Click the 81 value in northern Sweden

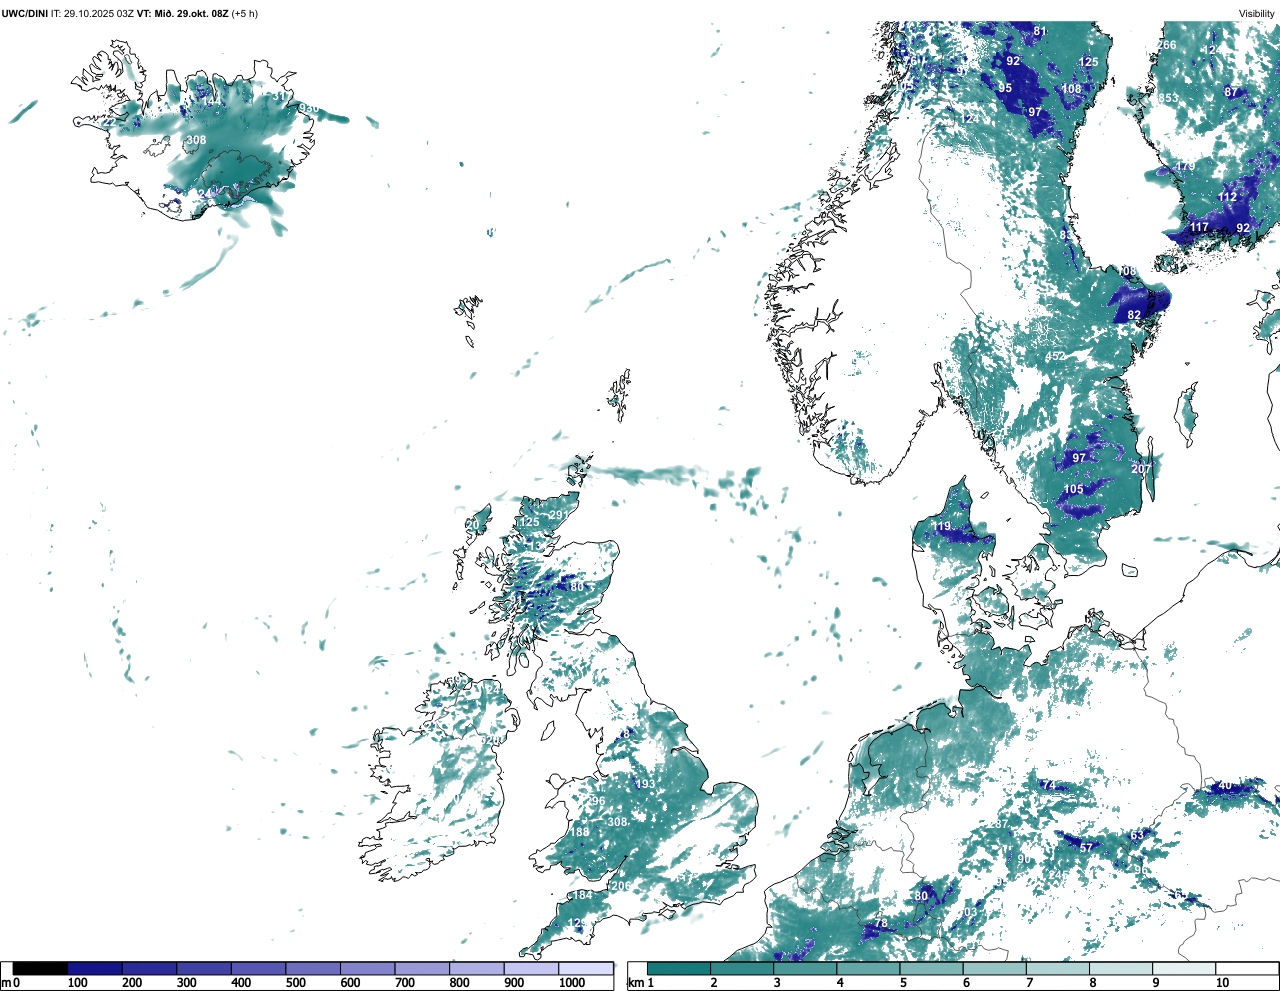(1040, 31)
